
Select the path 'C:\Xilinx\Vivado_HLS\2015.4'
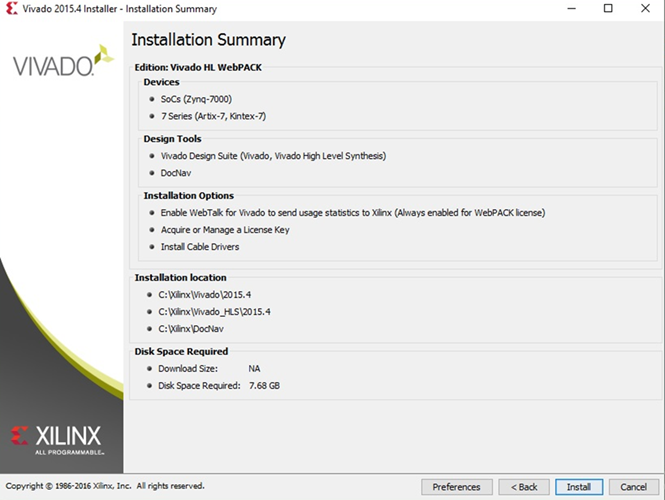click(214, 312)
